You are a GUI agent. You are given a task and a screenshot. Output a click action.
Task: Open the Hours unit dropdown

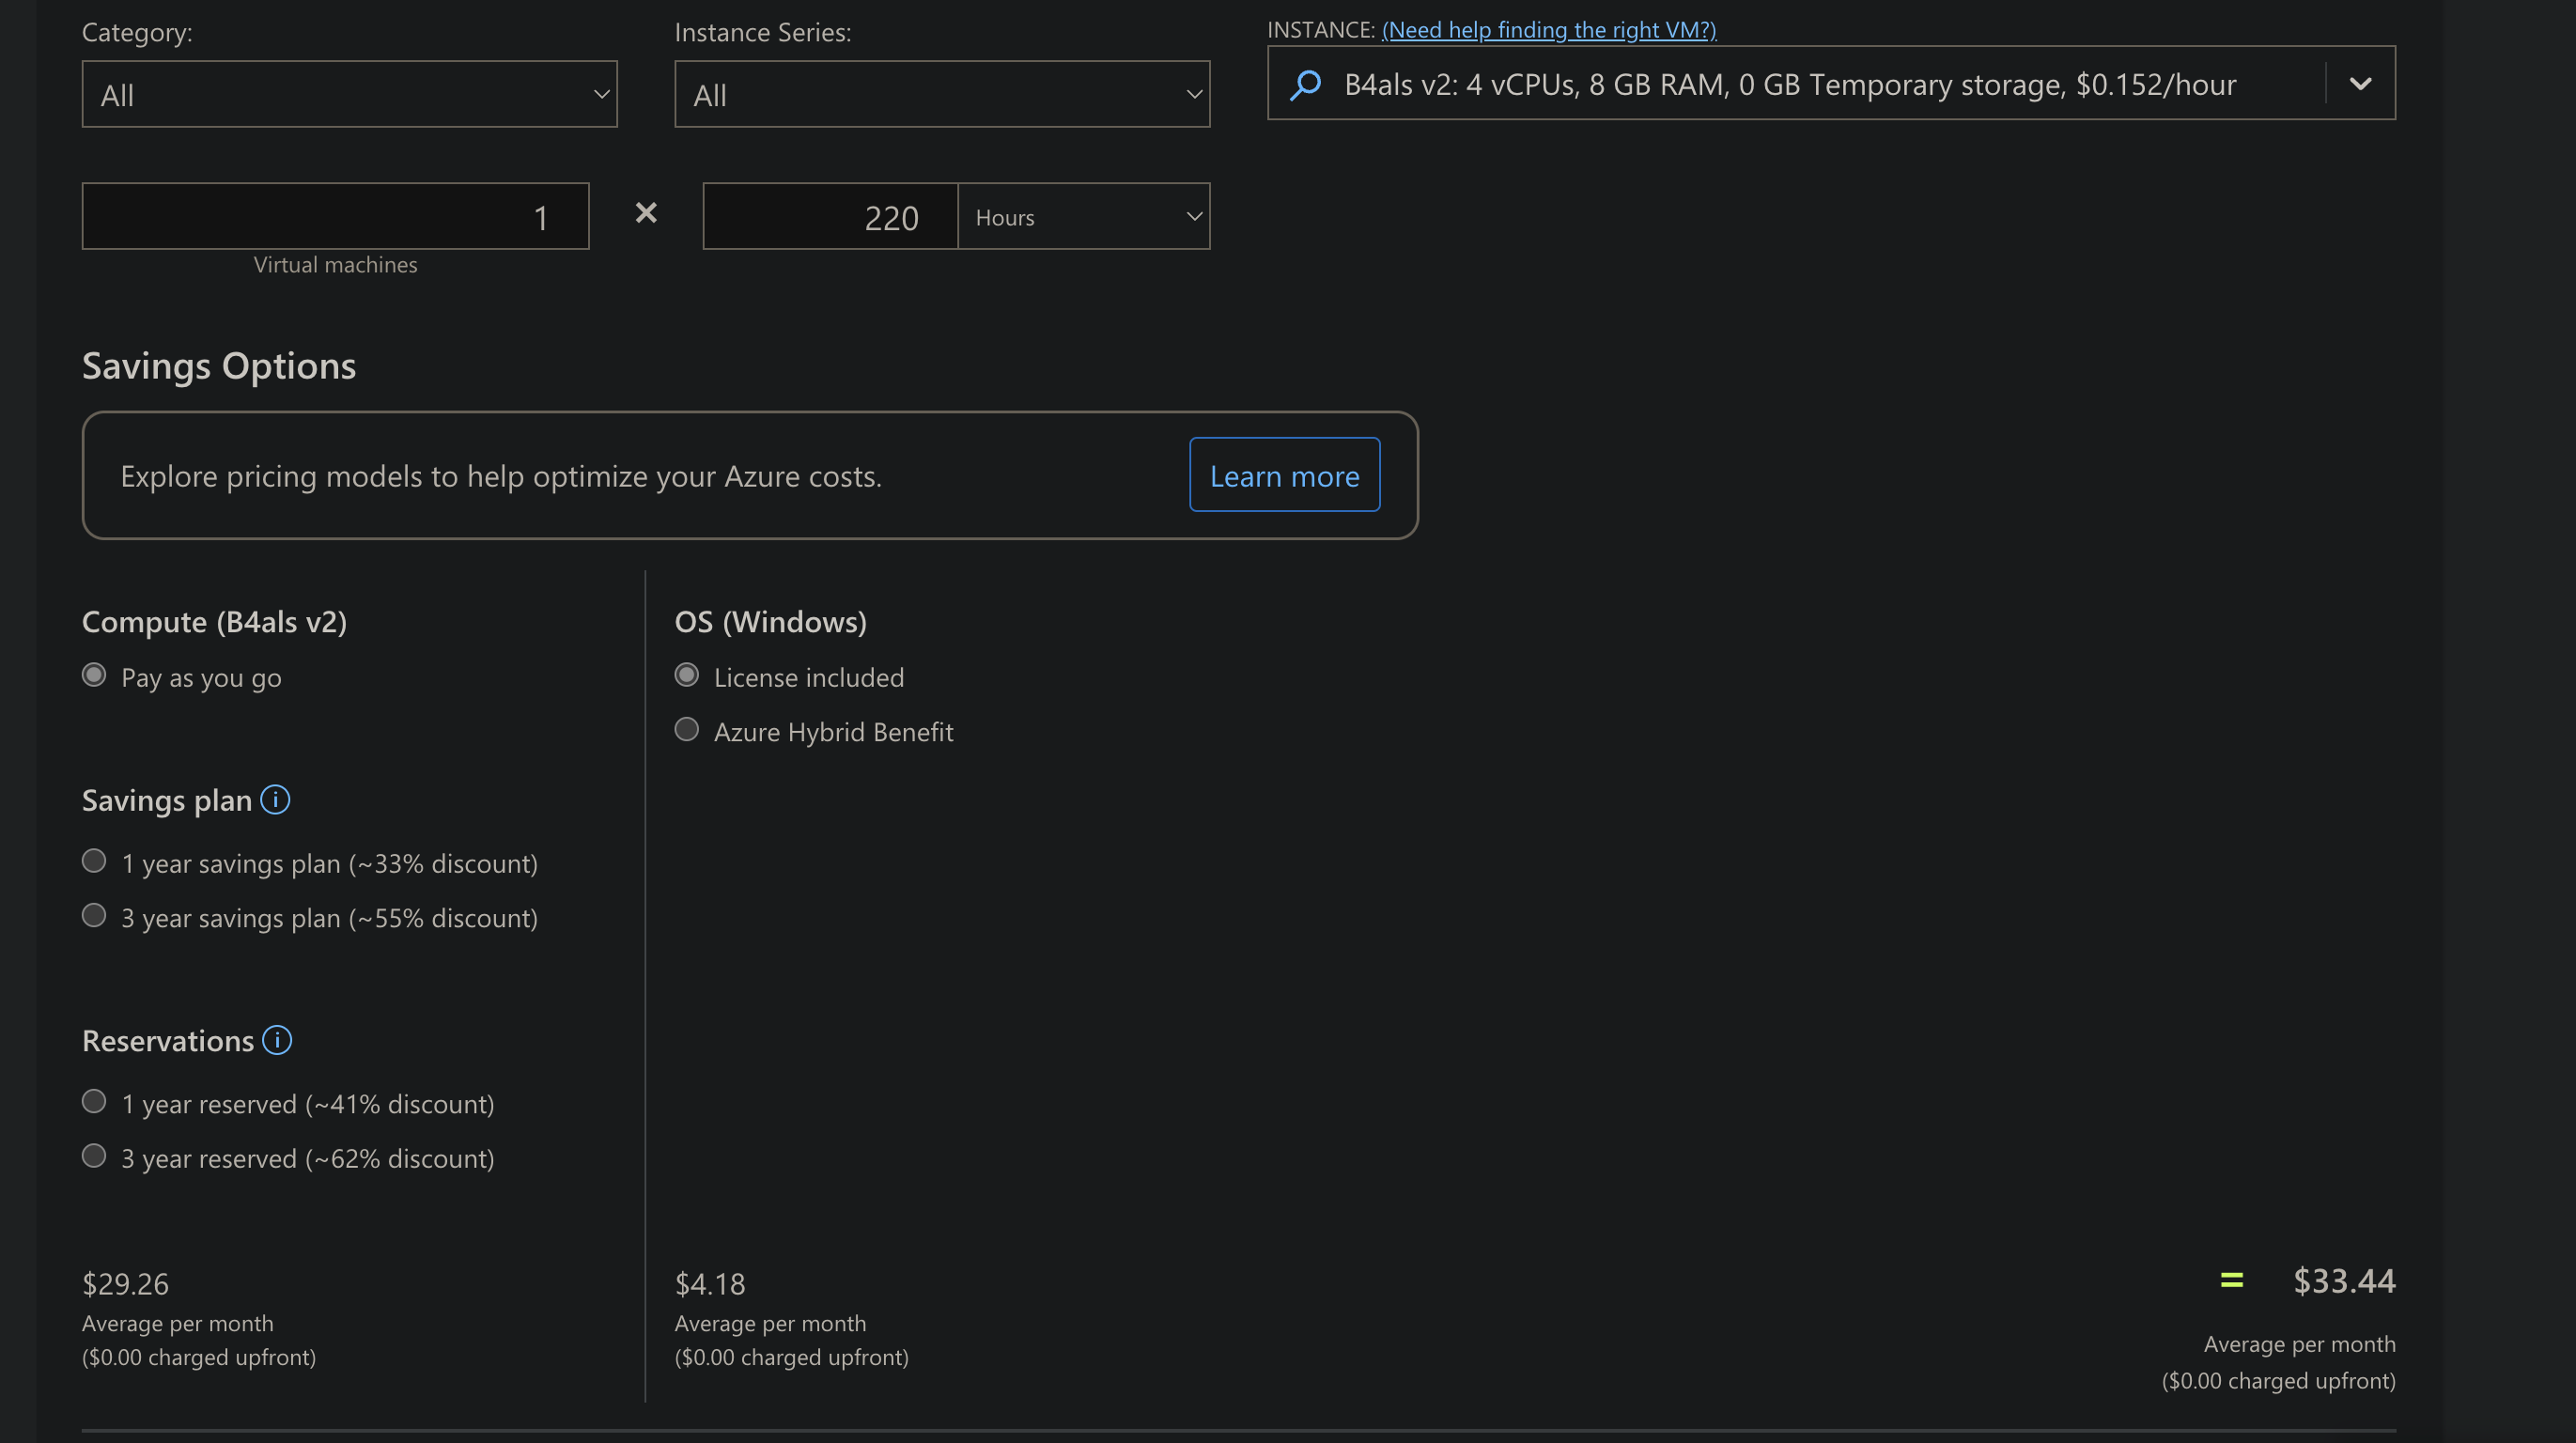pyautogui.click(x=1084, y=216)
